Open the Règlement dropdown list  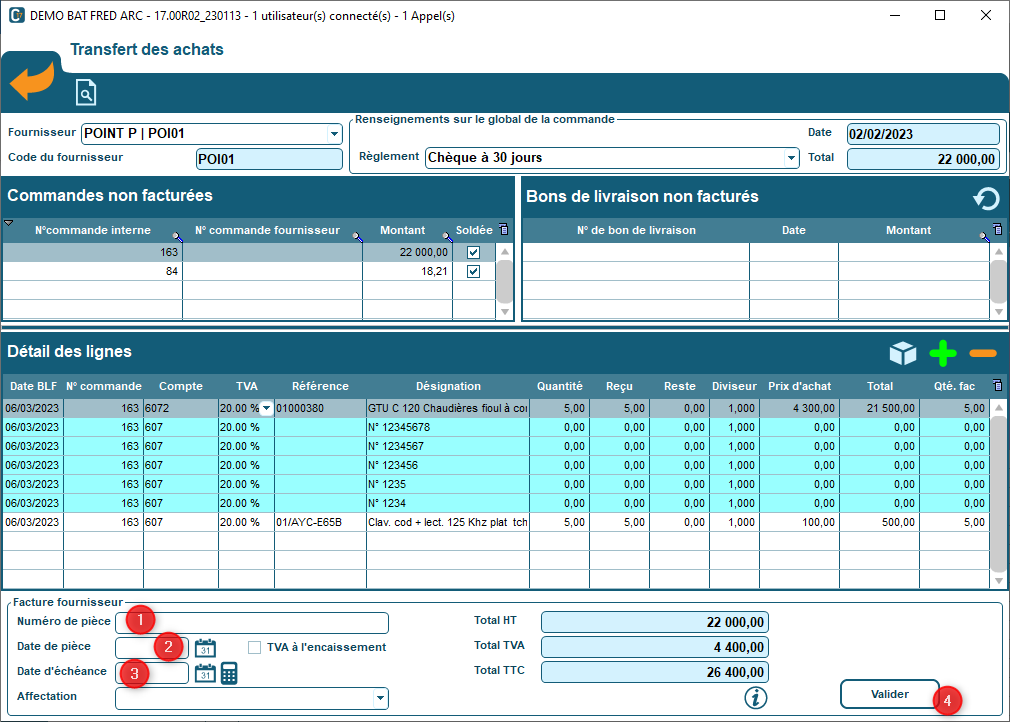click(791, 158)
